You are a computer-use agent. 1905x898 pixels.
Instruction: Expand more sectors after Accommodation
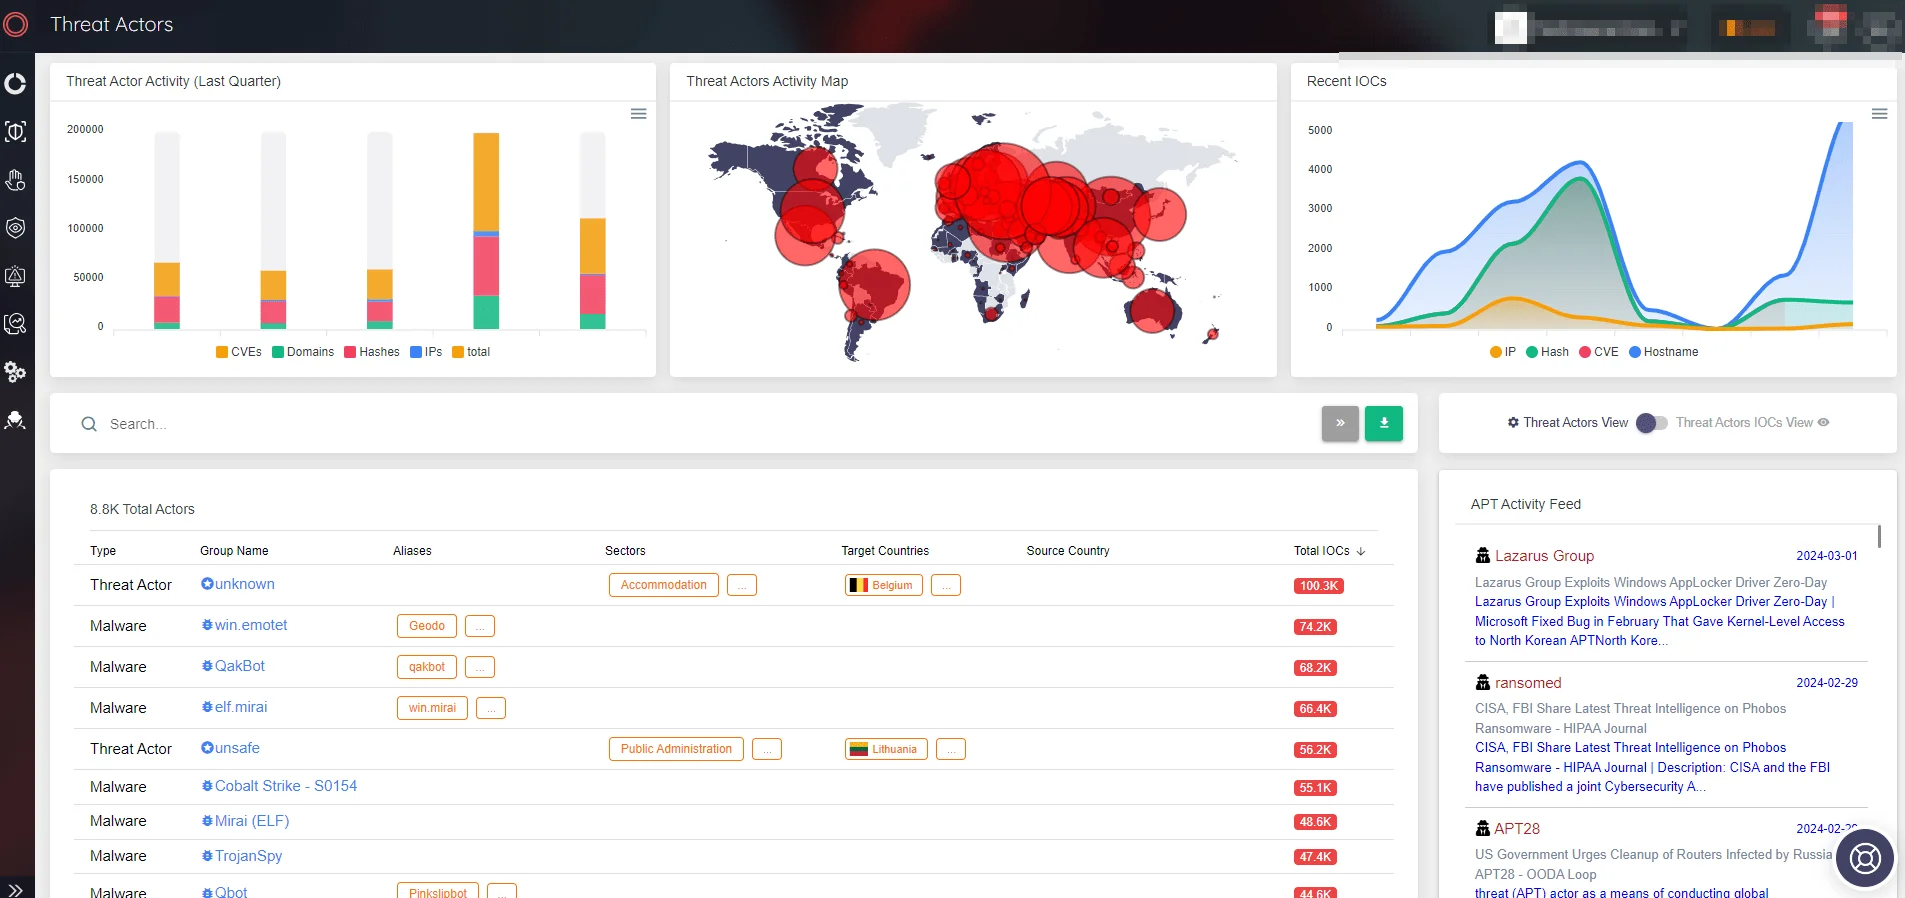pyautogui.click(x=742, y=585)
